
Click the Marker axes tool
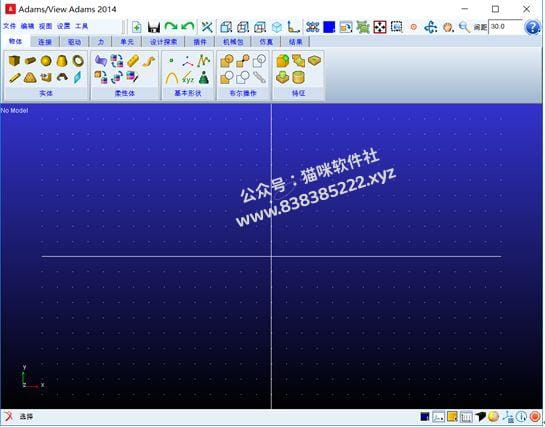[x=188, y=61]
